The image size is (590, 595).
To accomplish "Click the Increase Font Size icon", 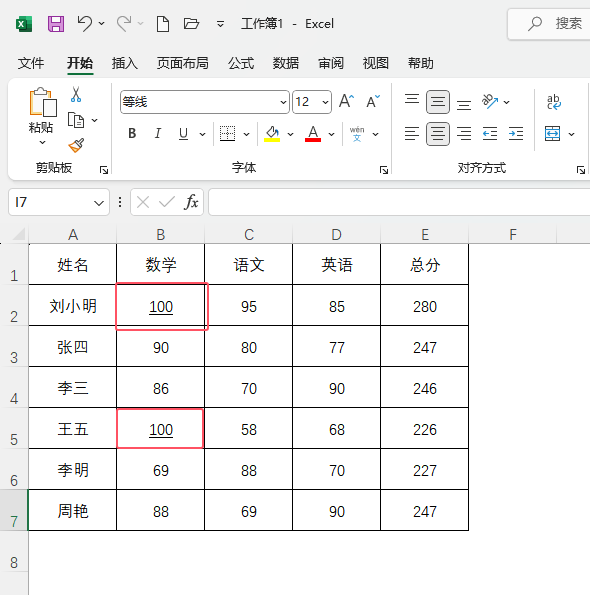I will pos(346,102).
